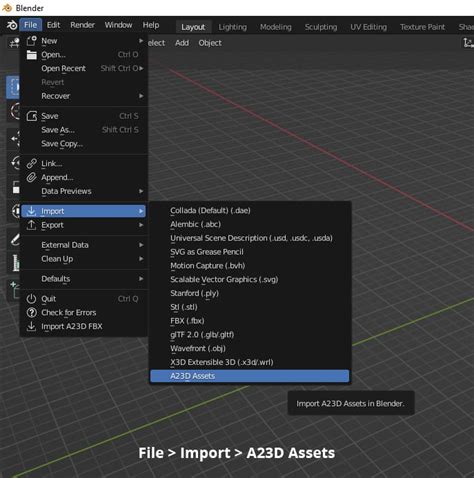Import SVG as Grease Pencil
The image size is (474, 478).
pyautogui.click(x=250, y=252)
